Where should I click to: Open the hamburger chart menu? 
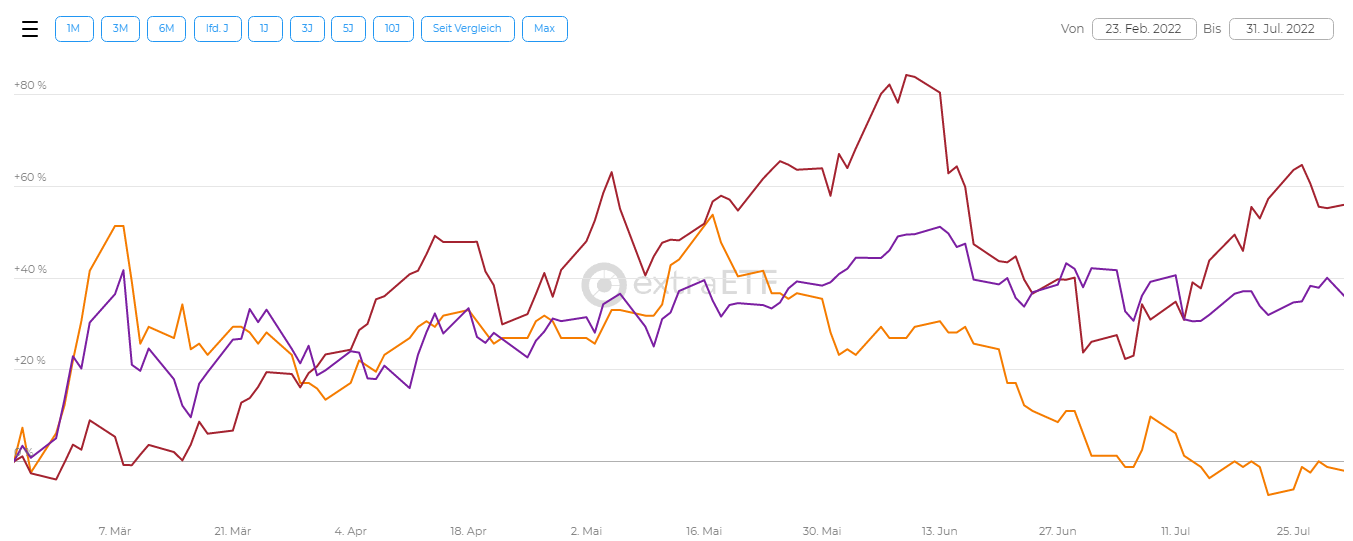30,29
